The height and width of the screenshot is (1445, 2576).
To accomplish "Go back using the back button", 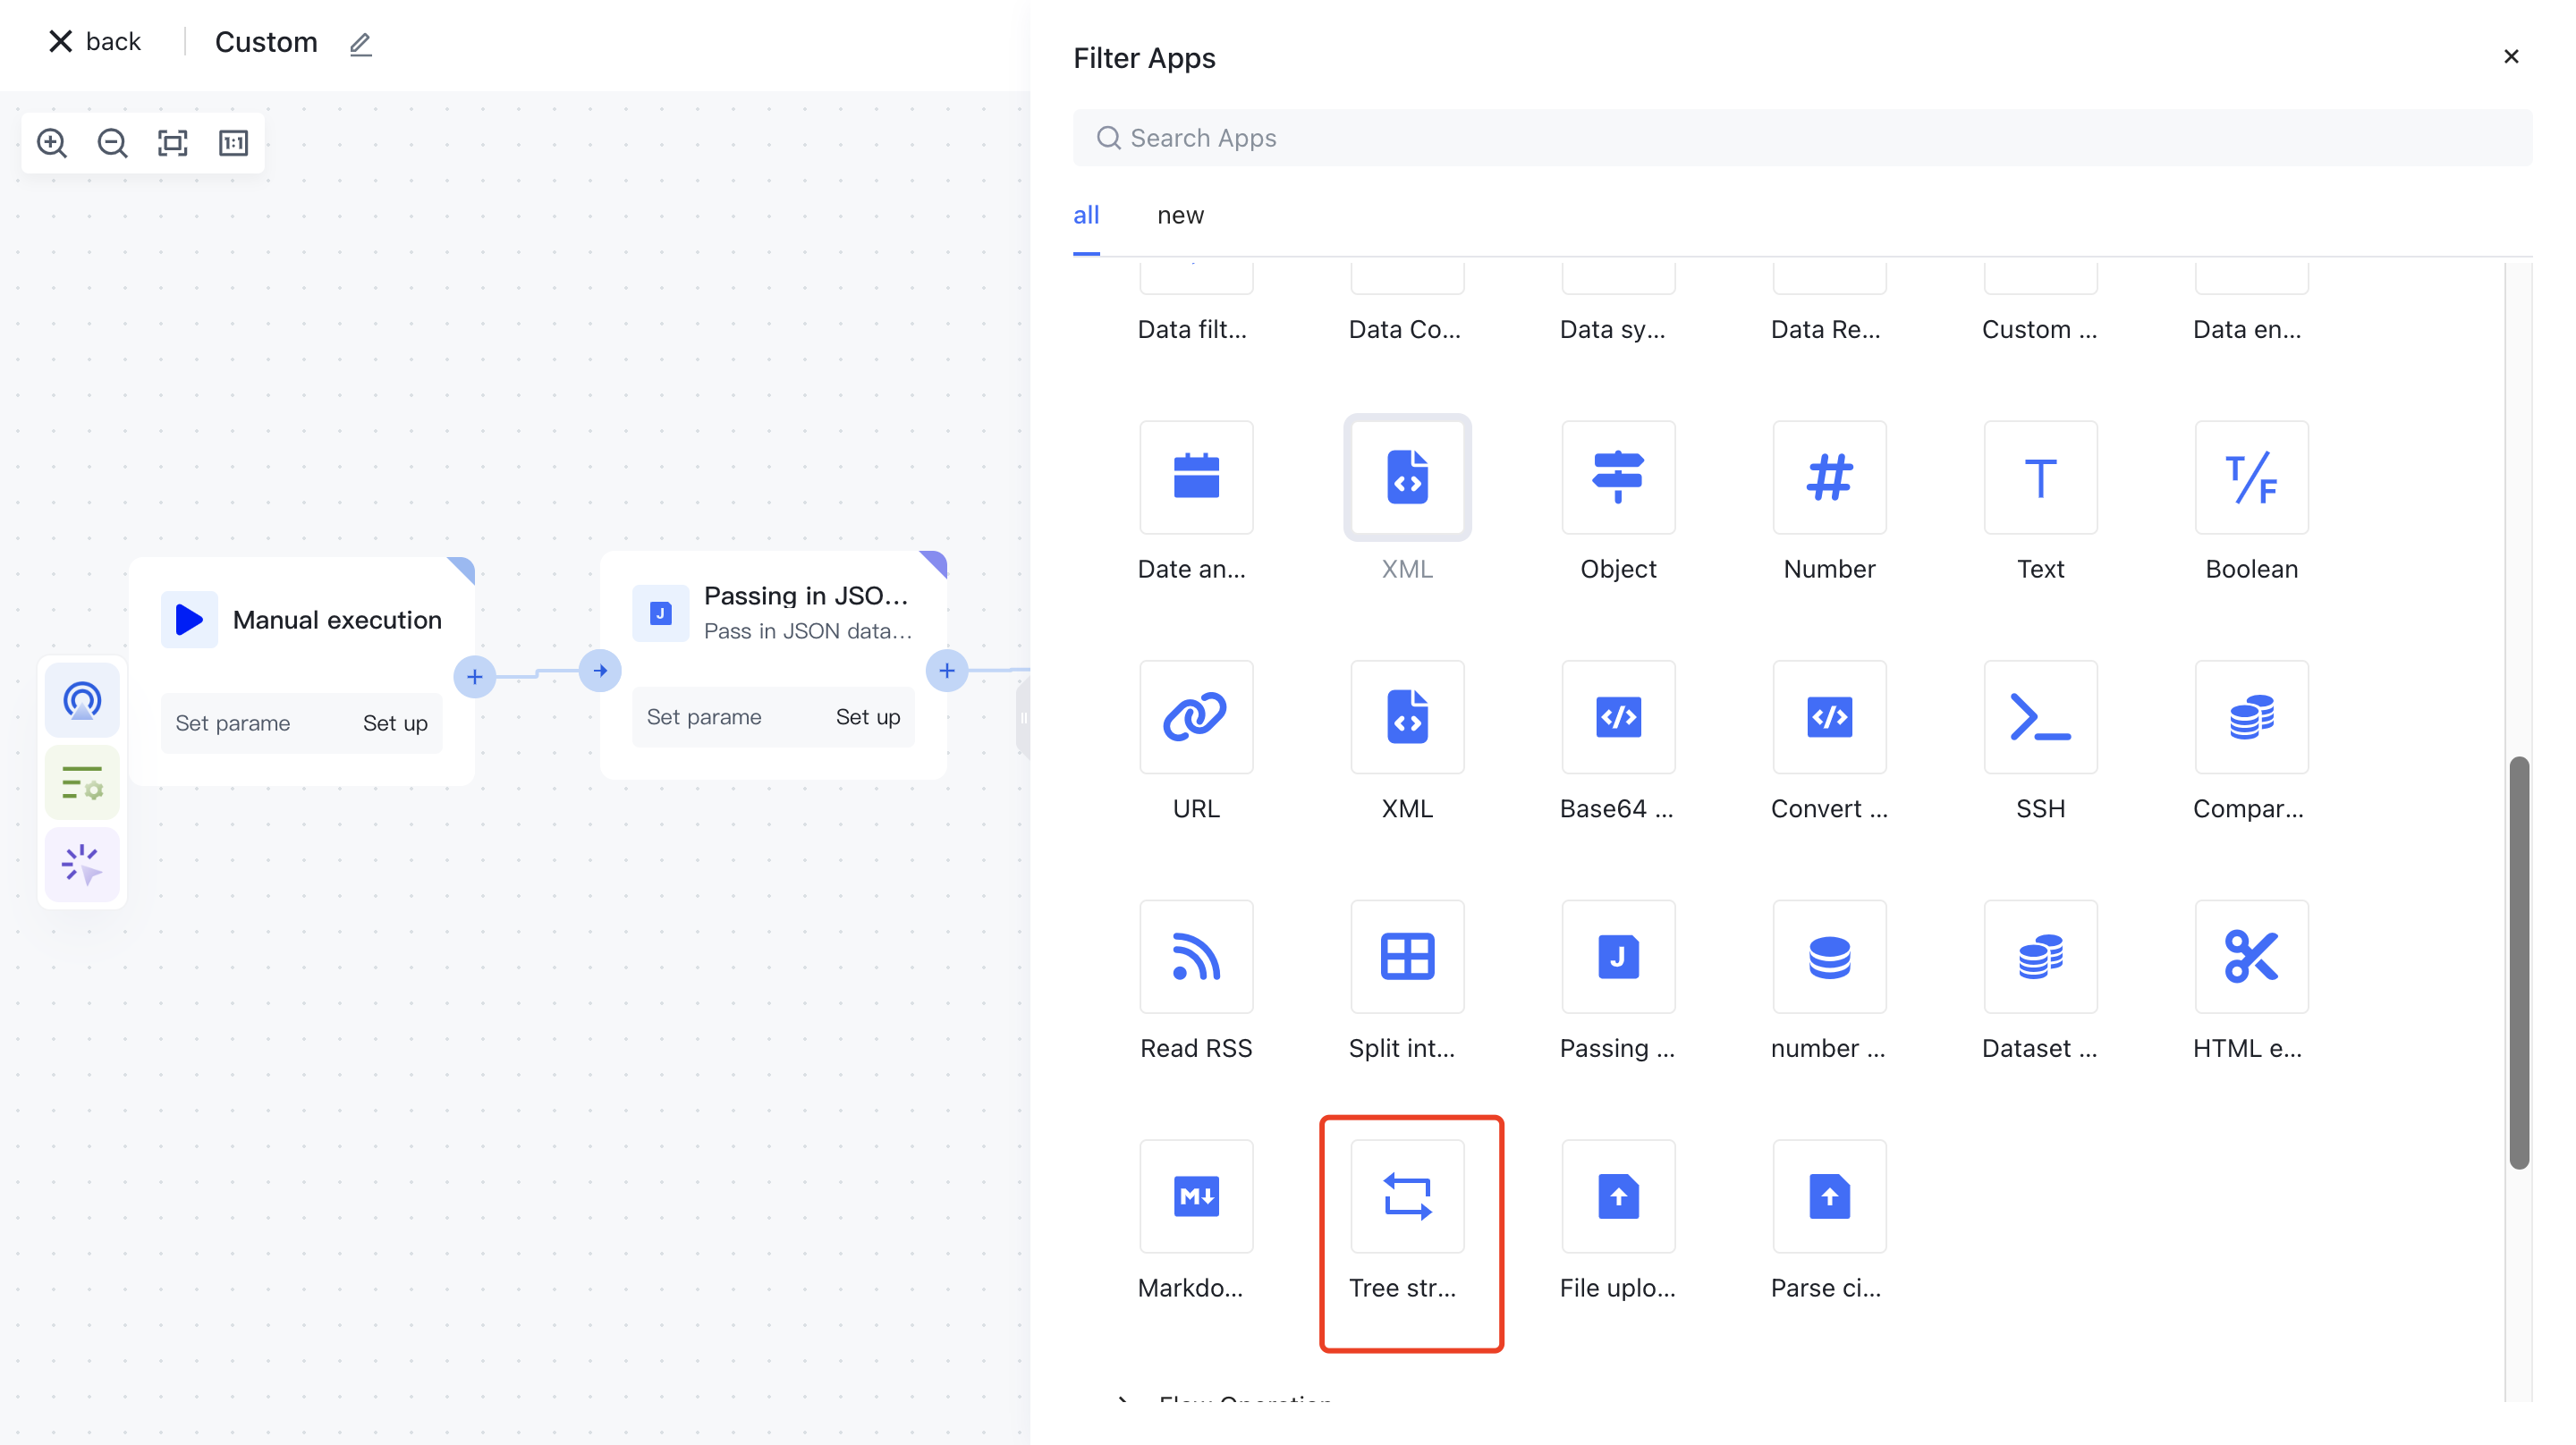I will pyautogui.click(x=95, y=42).
